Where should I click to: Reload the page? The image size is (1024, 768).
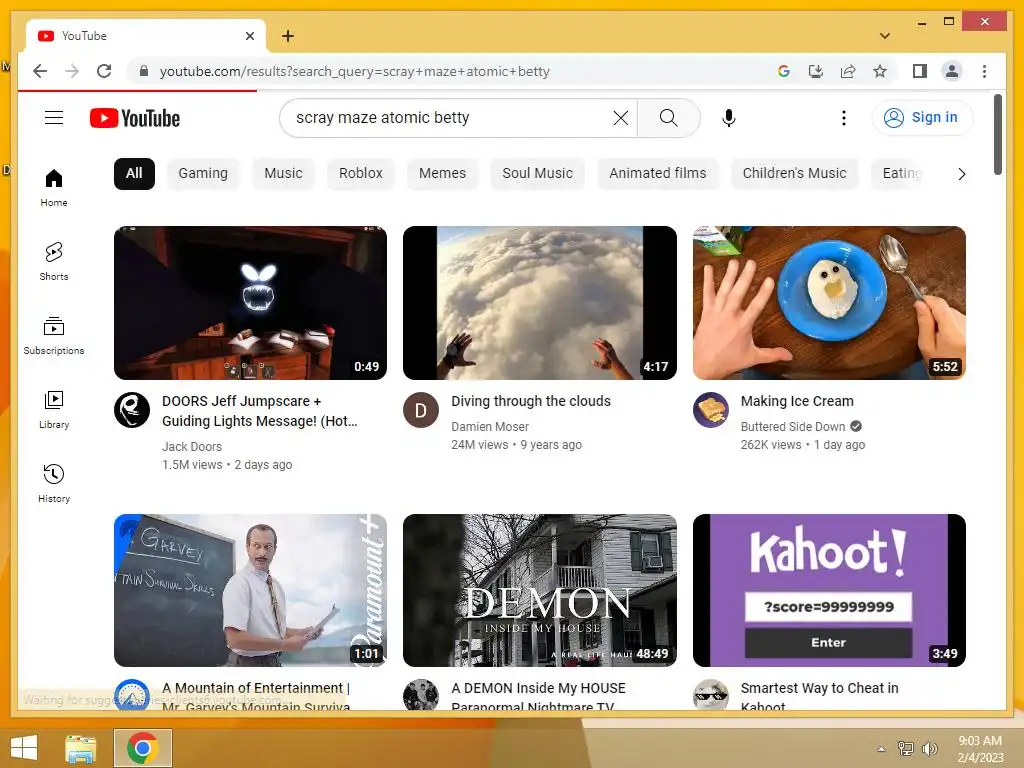pos(104,71)
